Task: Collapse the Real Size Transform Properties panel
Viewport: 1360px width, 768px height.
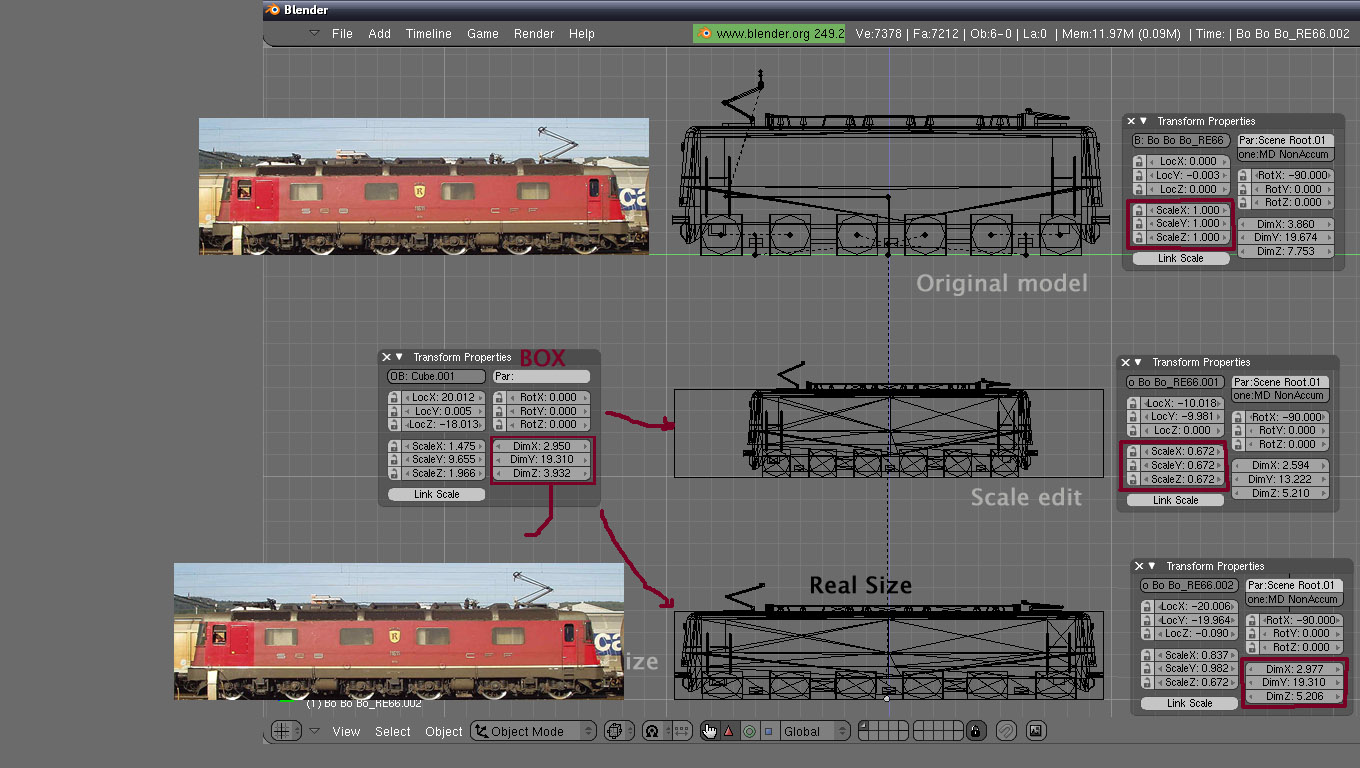Action: coord(1152,566)
